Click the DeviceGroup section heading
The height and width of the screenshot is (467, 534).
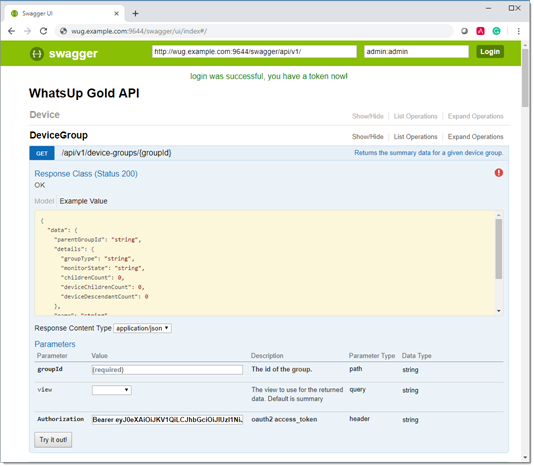click(59, 135)
